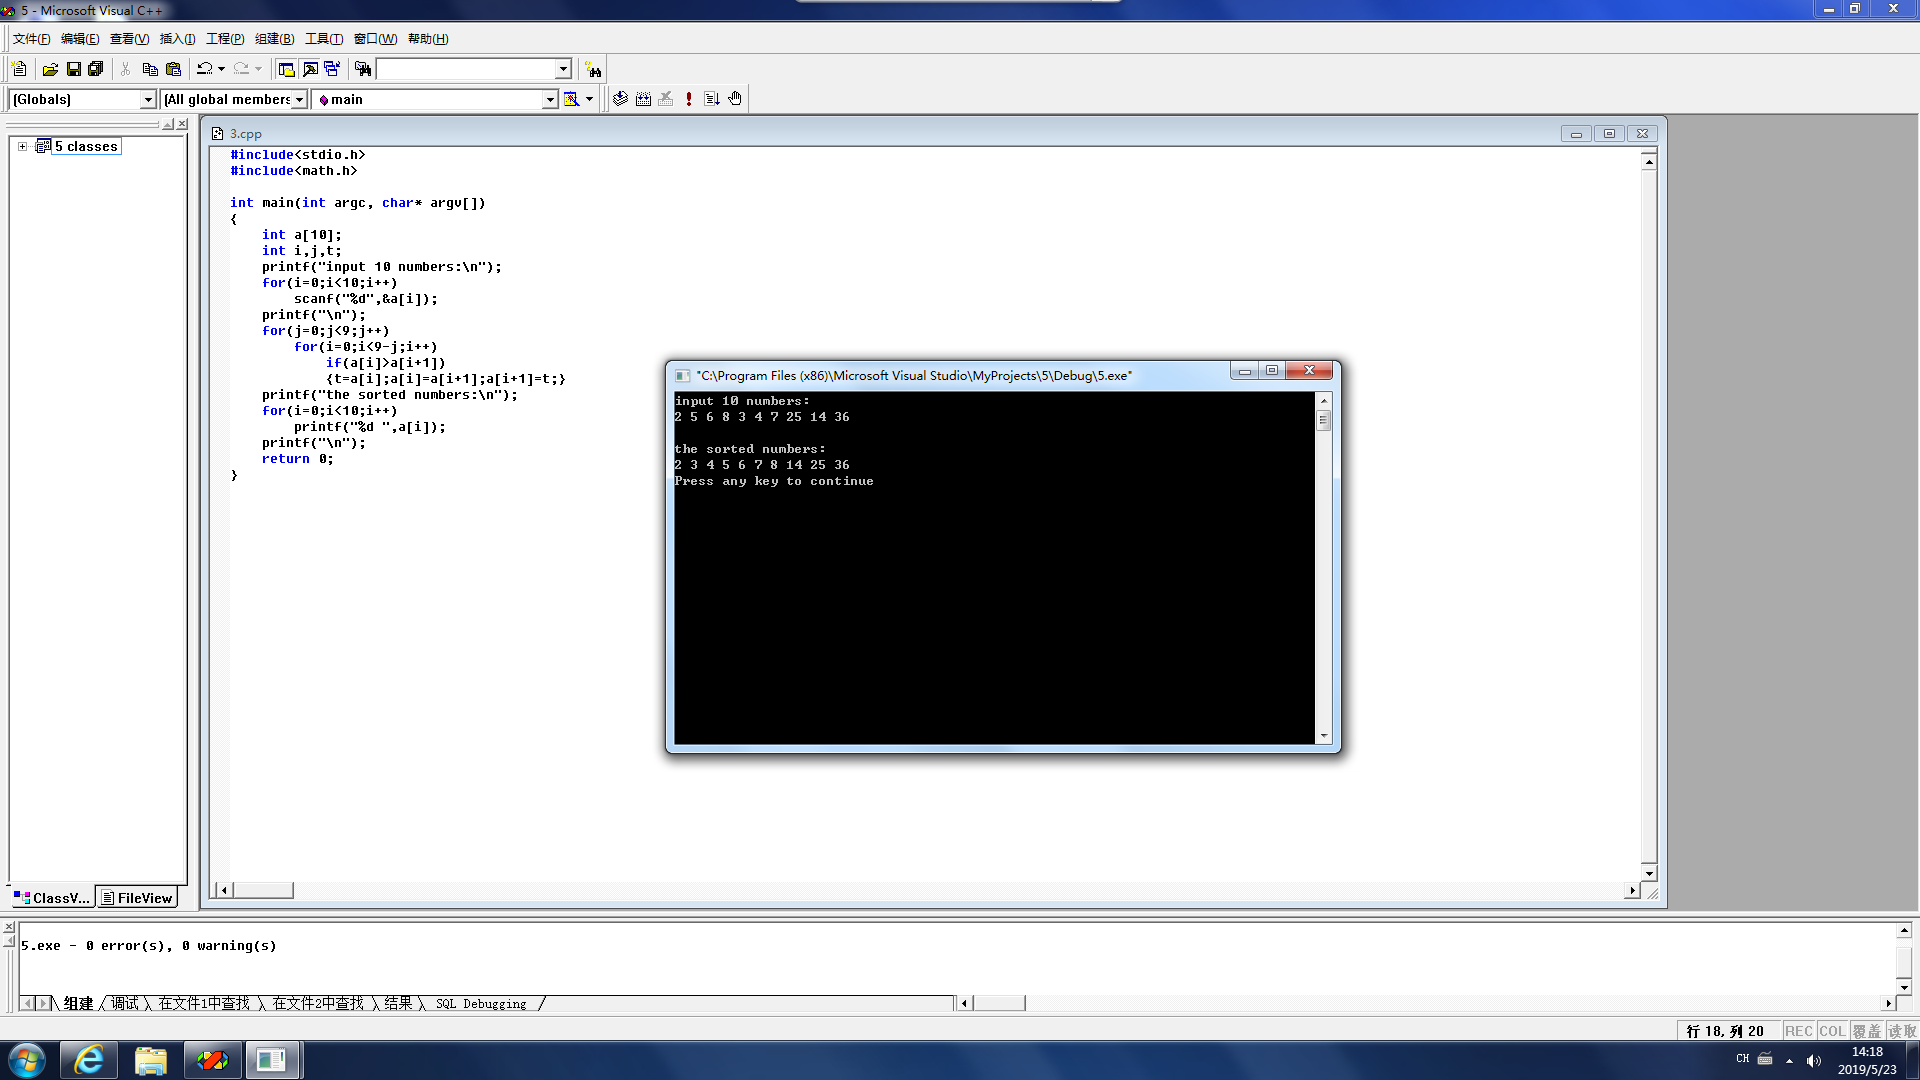The height and width of the screenshot is (1080, 1920).
Task: Click the console window vertical scrollbar thumb
Action: tap(1324, 420)
